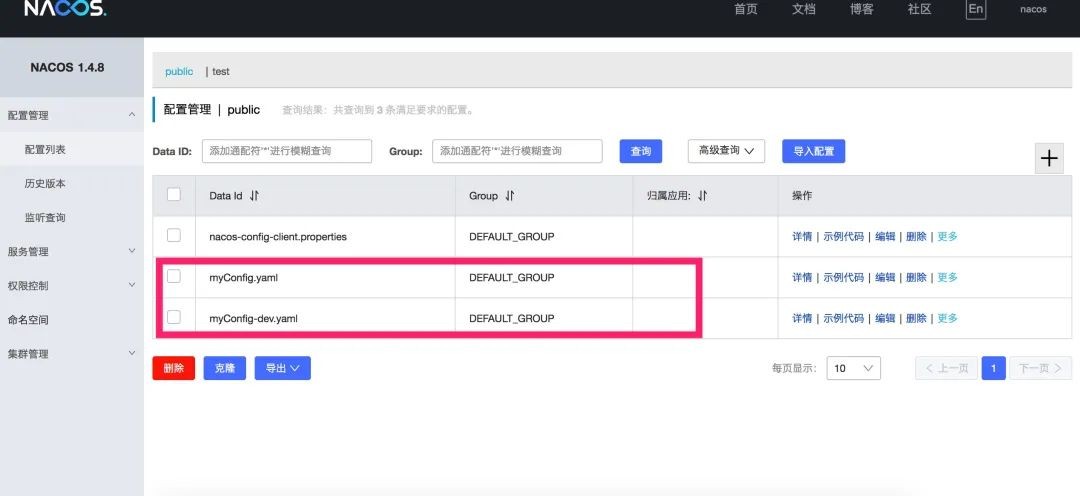Open the 导出 export dropdown

(x=282, y=368)
